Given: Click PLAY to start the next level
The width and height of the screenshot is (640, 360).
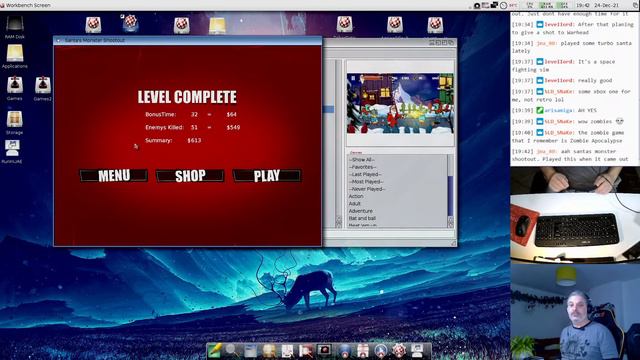Looking at the screenshot, I should [x=267, y=176].
